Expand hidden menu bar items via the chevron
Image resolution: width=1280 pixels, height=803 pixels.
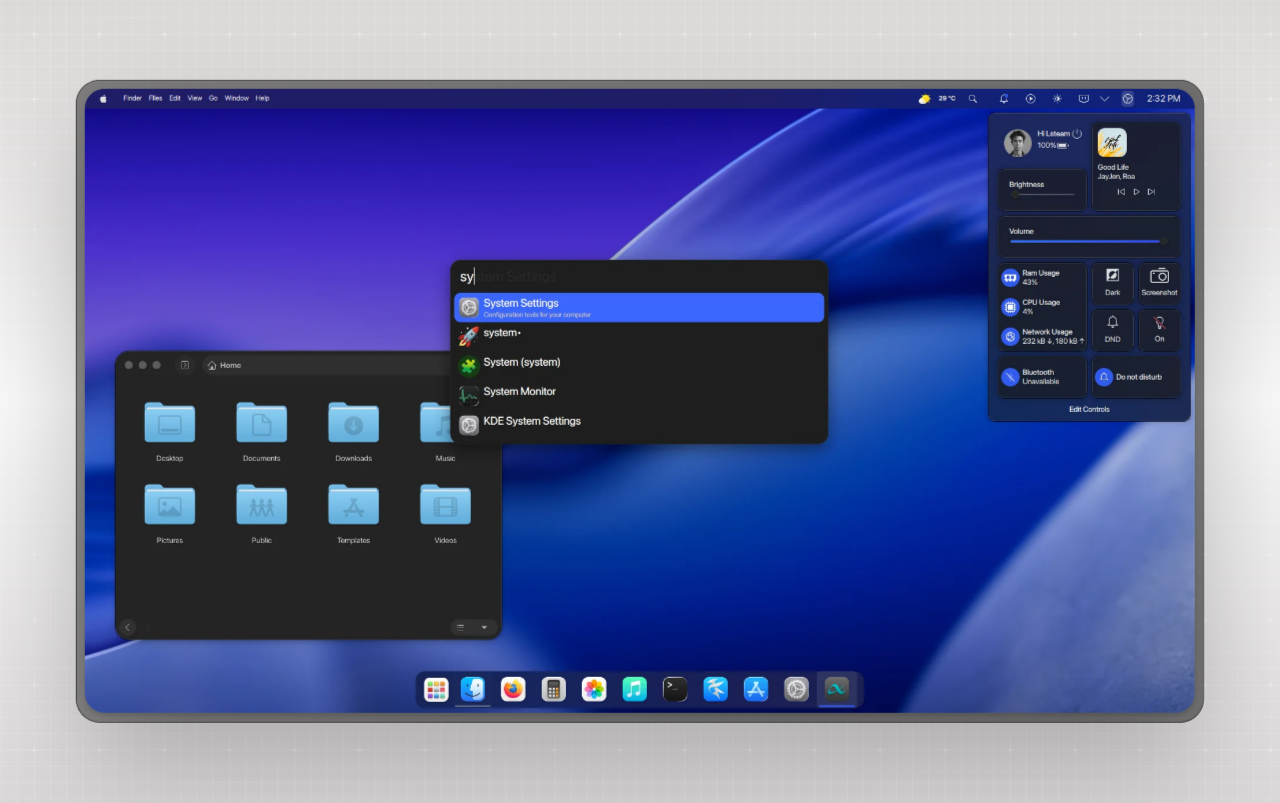click(1105, 98)
